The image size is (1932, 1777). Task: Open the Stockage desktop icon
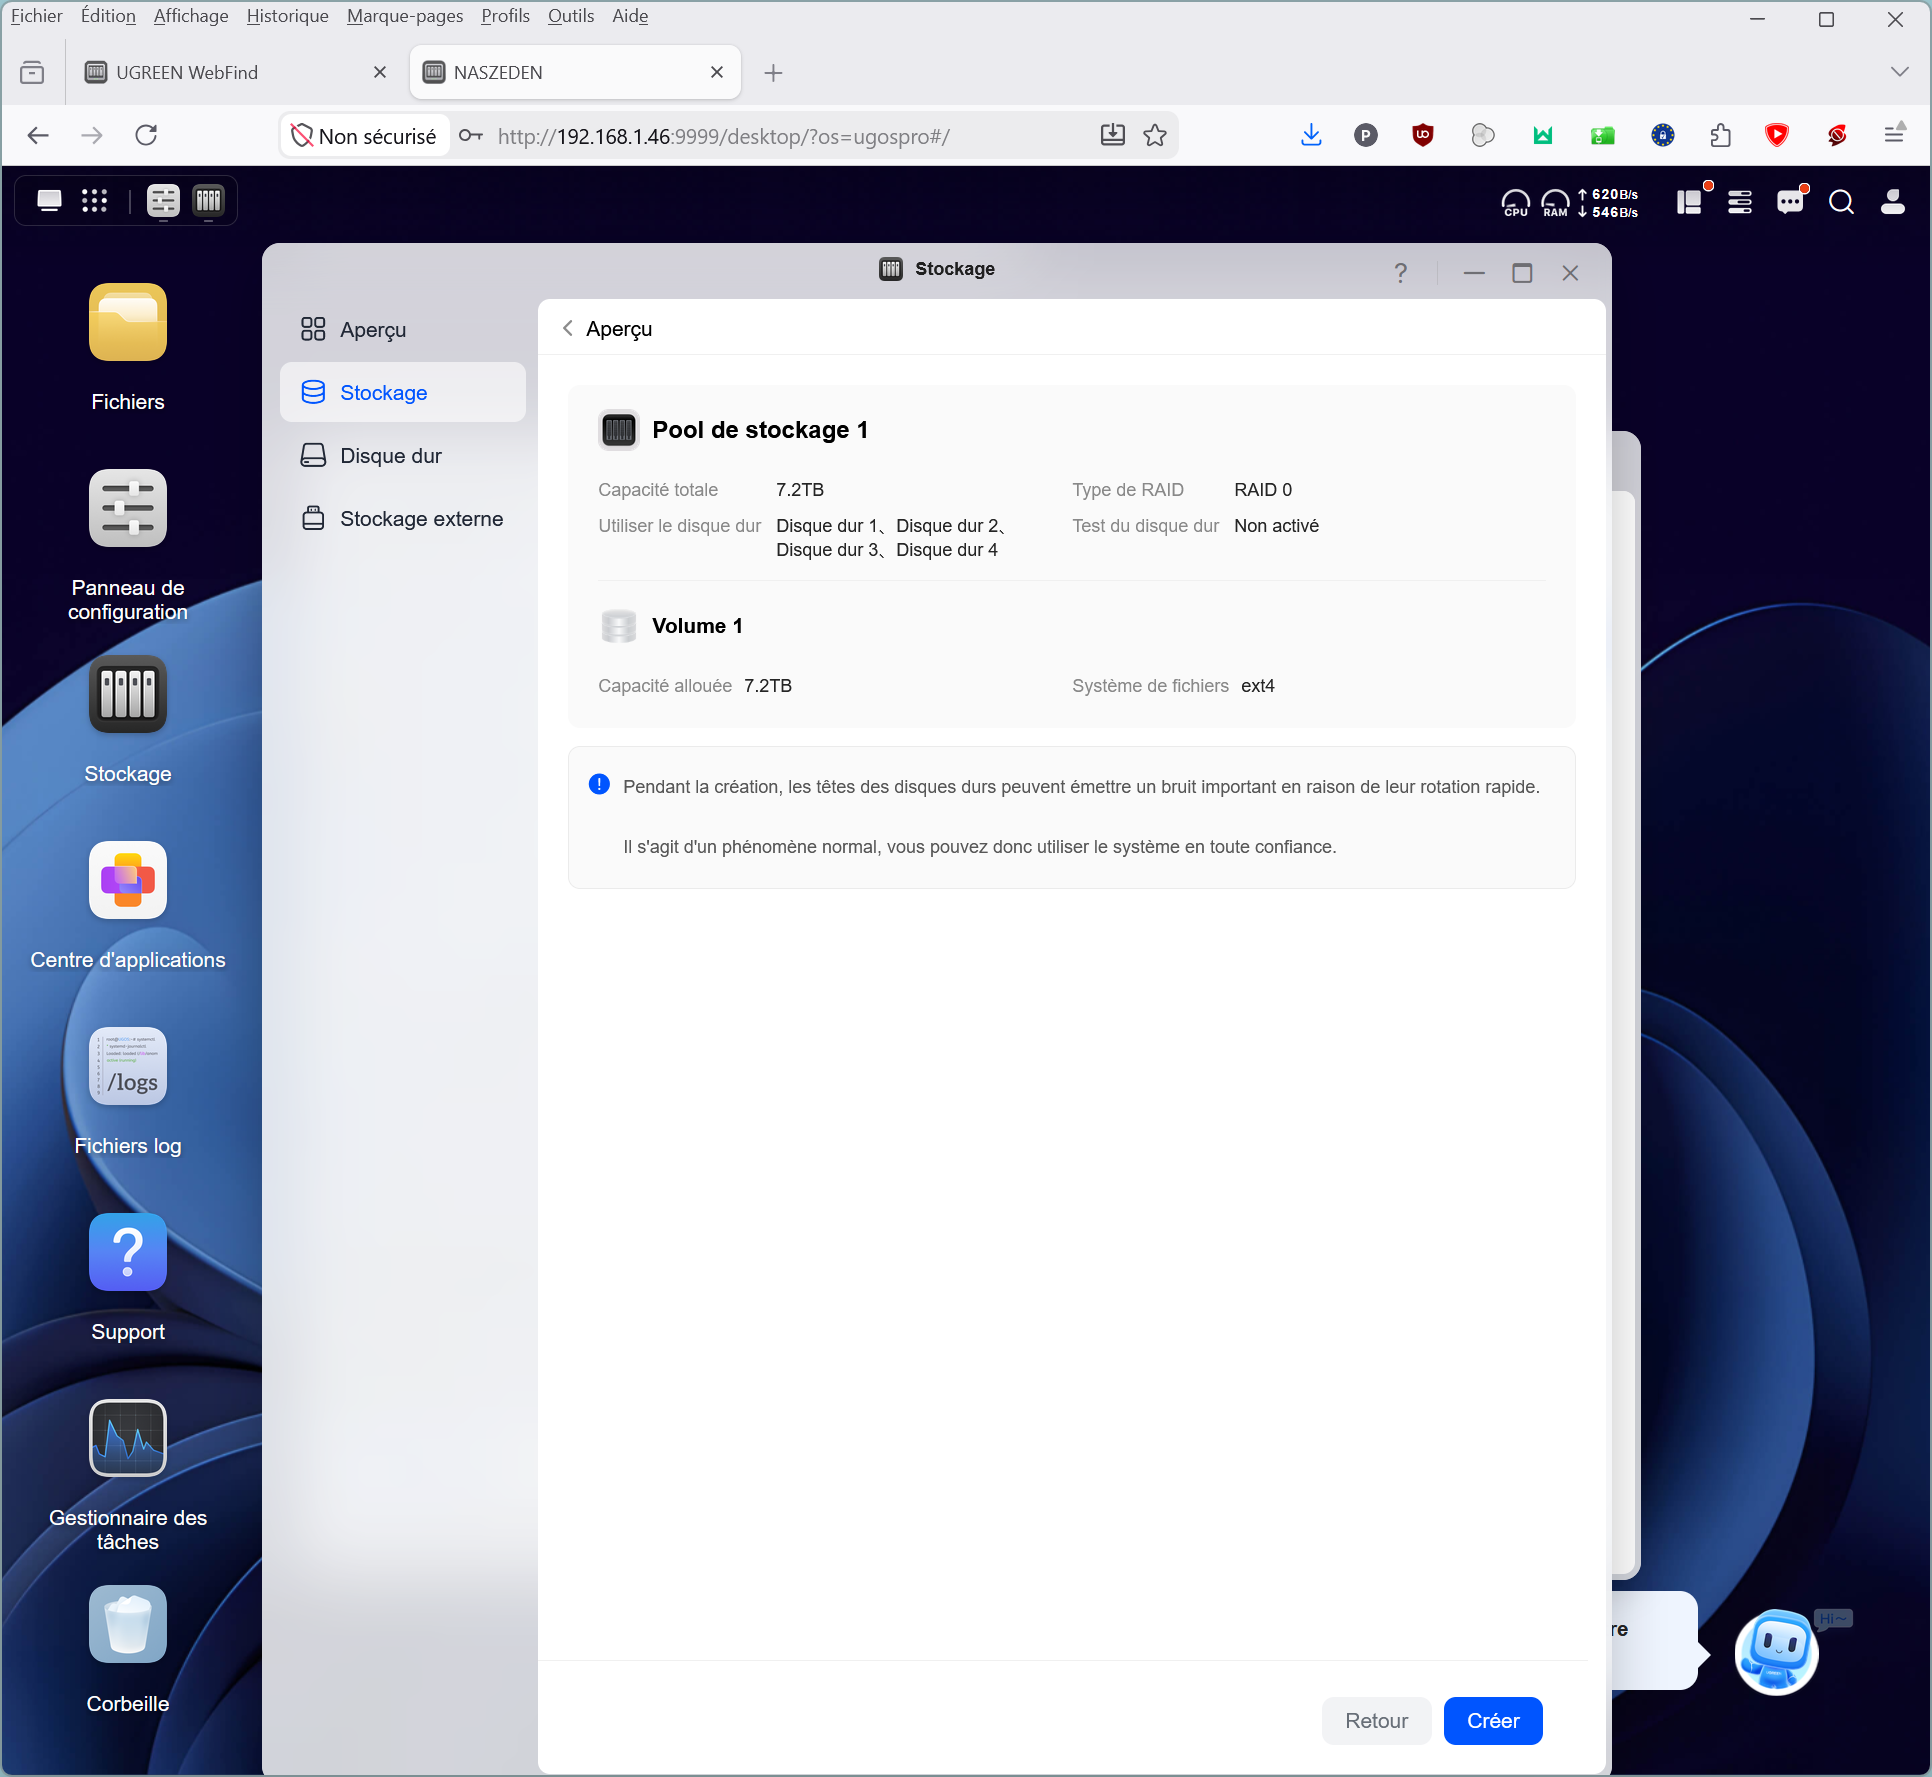[x=127, y=694]
